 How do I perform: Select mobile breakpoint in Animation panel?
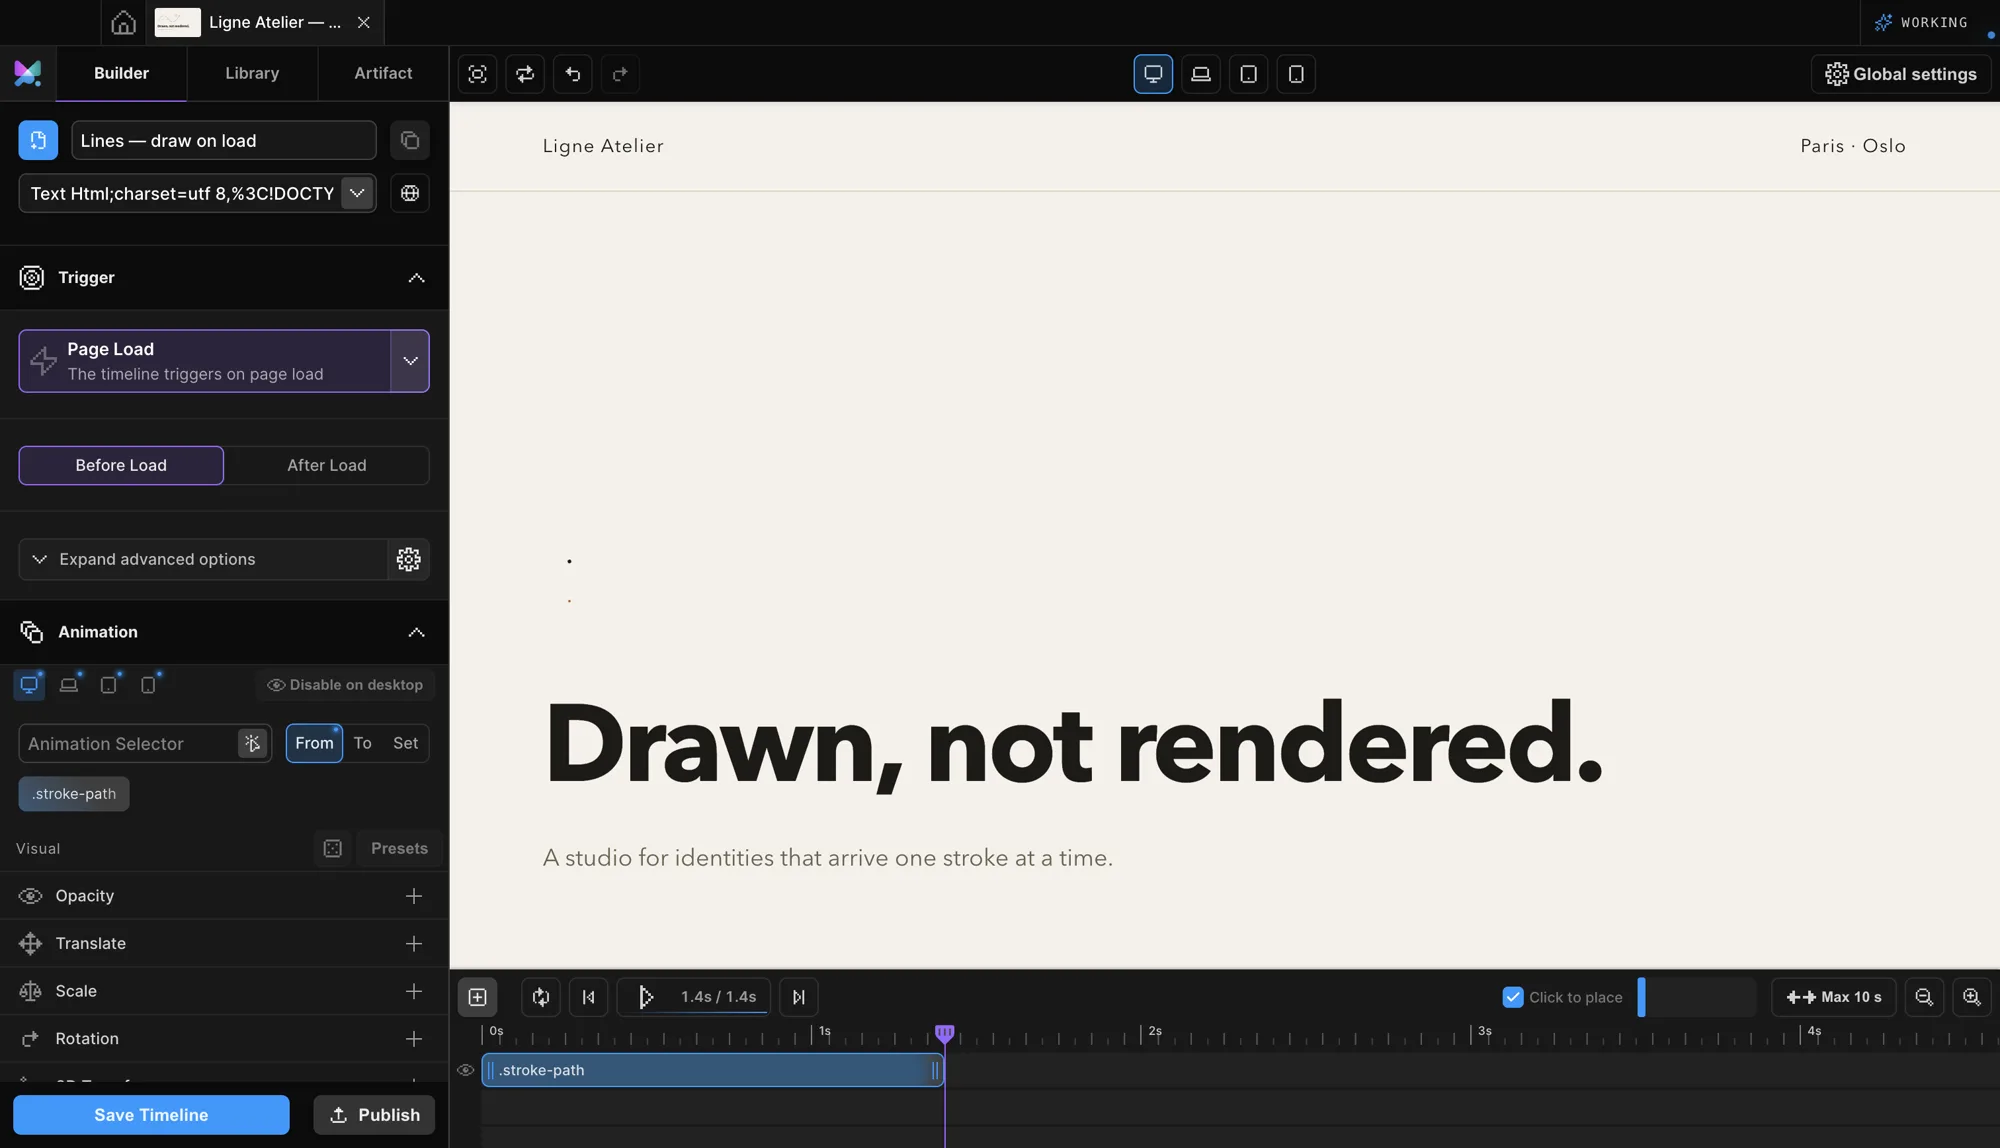click(x=149, y=685)
